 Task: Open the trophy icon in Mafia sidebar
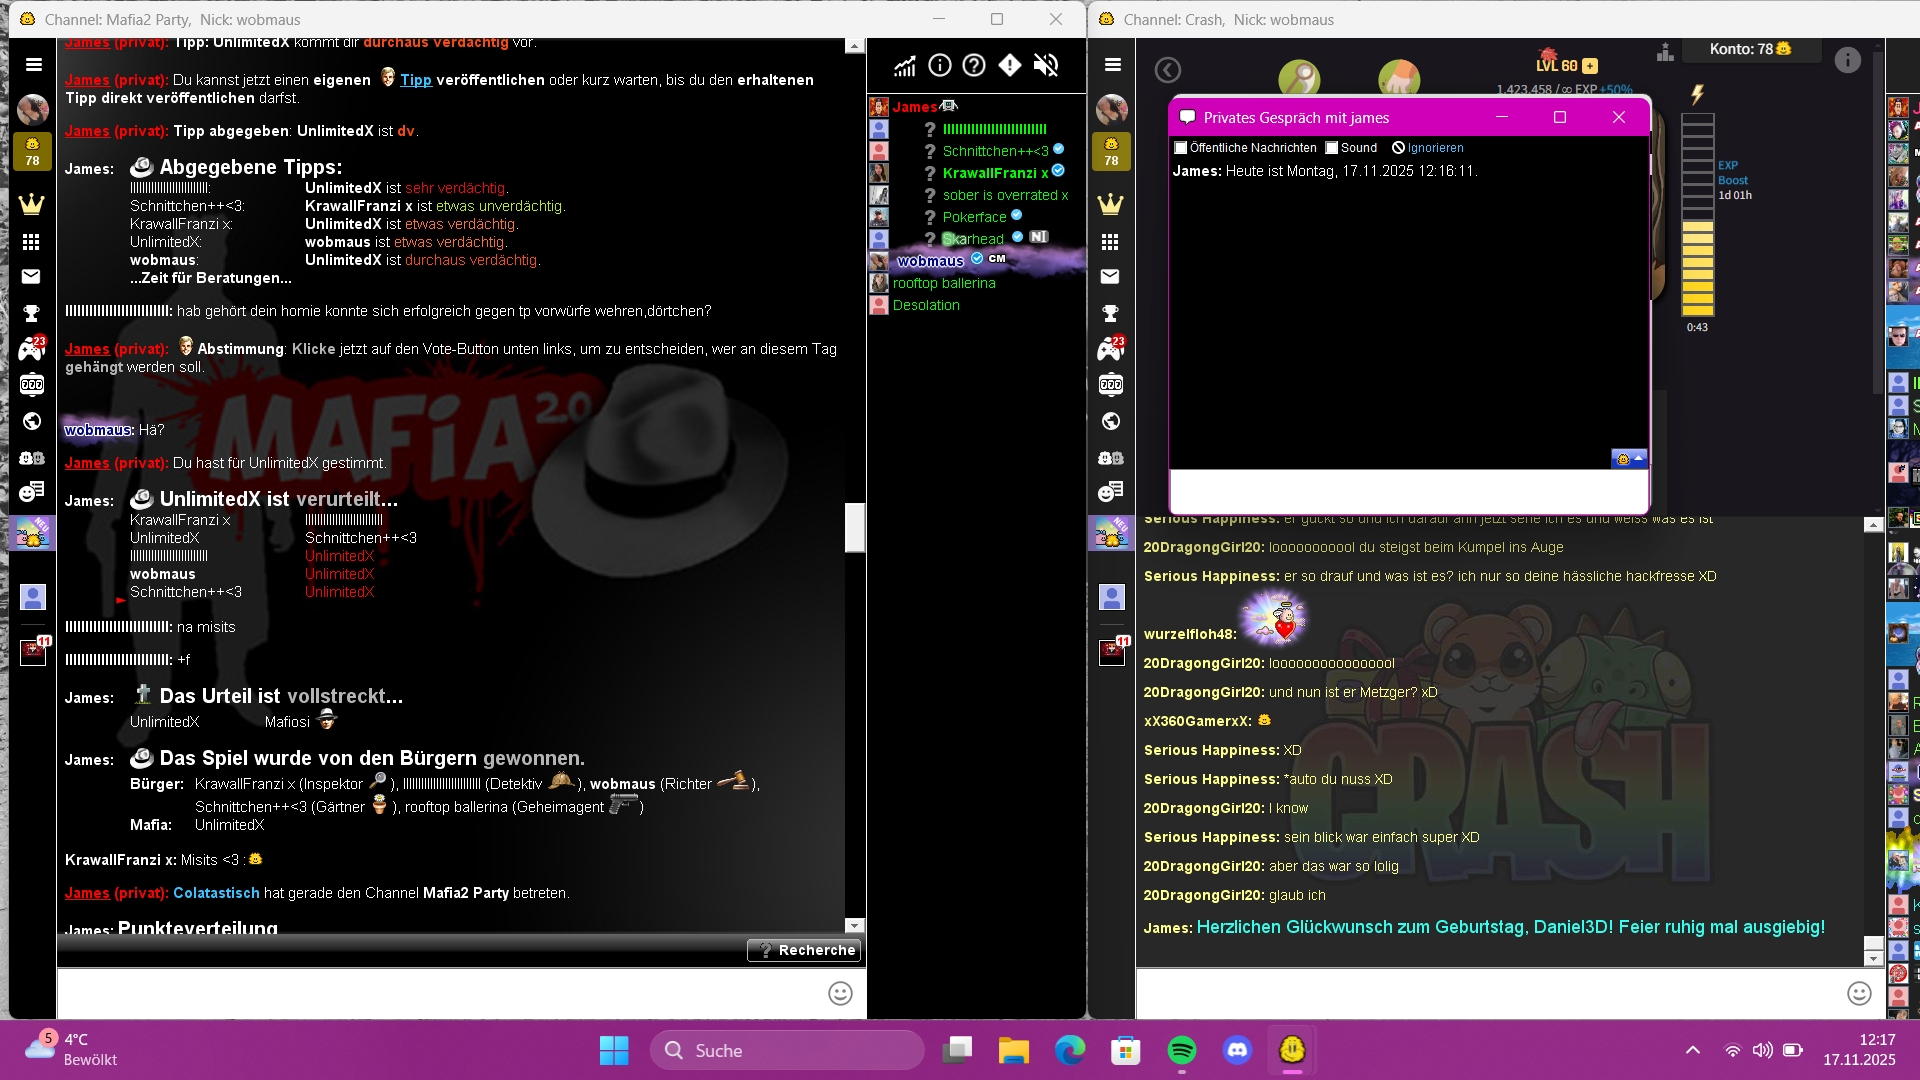coord(32,314)
